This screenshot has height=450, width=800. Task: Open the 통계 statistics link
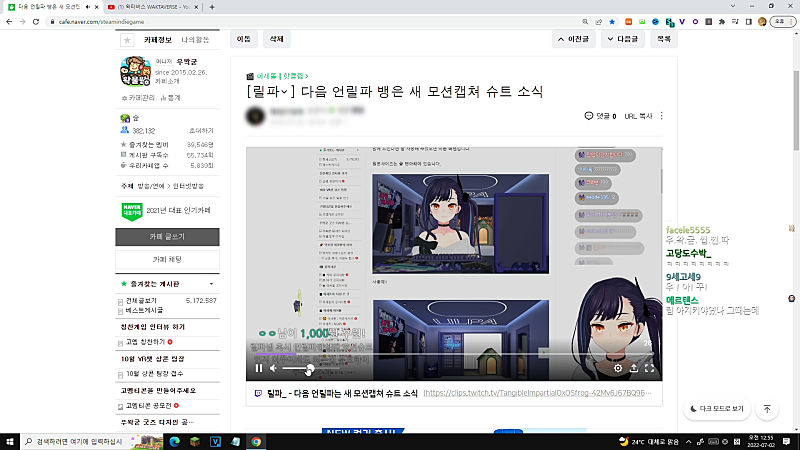(x=170, y=97)
